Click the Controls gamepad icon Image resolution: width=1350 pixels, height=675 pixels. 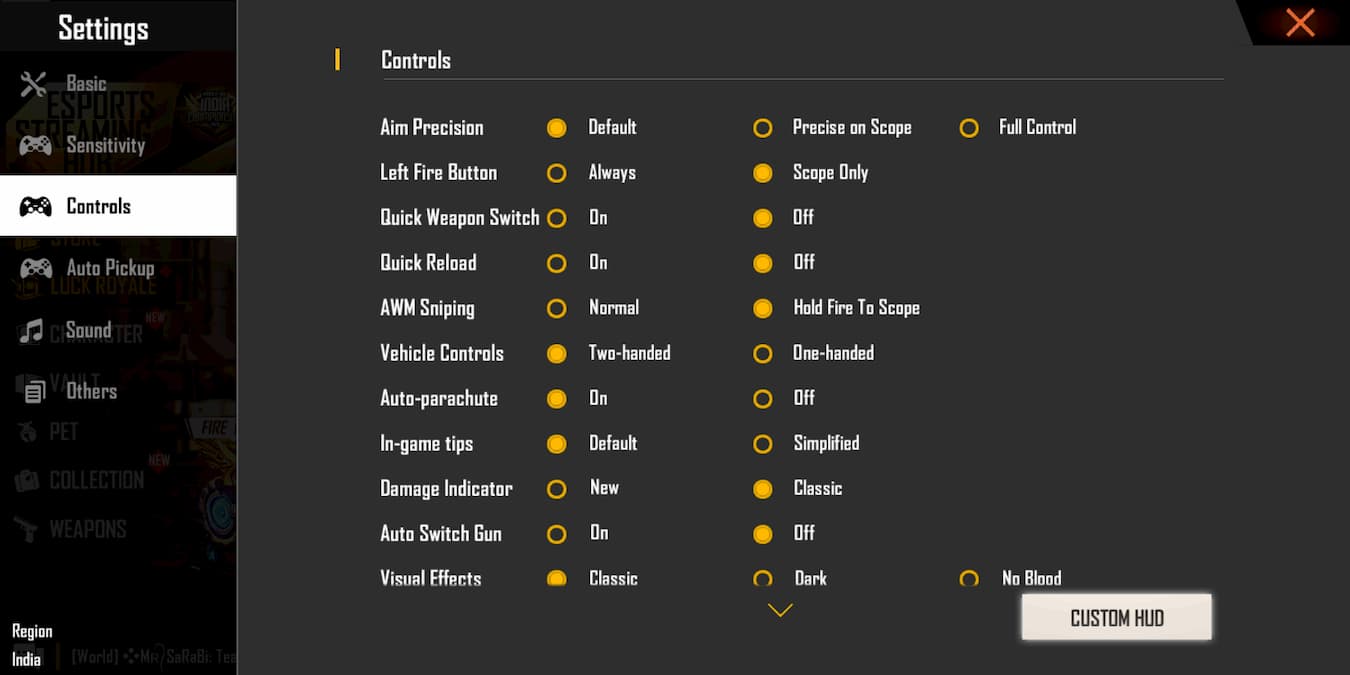click(35, 206)
